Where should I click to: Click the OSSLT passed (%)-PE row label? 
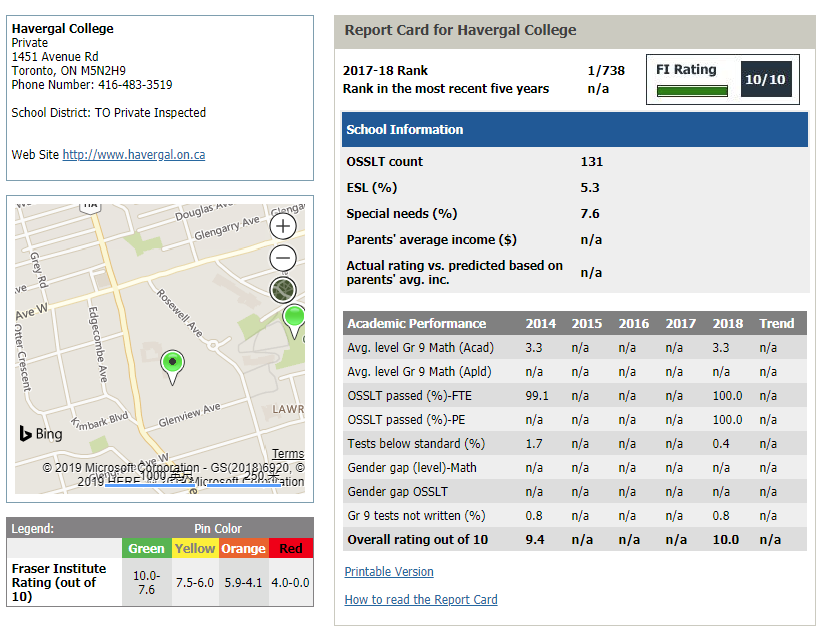pyautogui.click(x=406, y=420)
